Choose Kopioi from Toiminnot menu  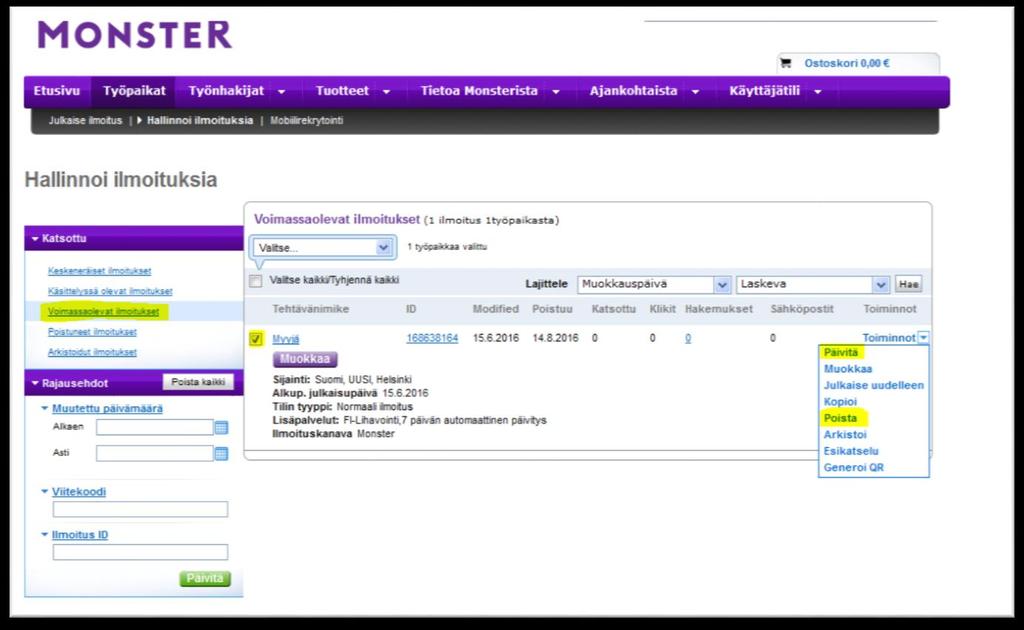pos(840,402)
